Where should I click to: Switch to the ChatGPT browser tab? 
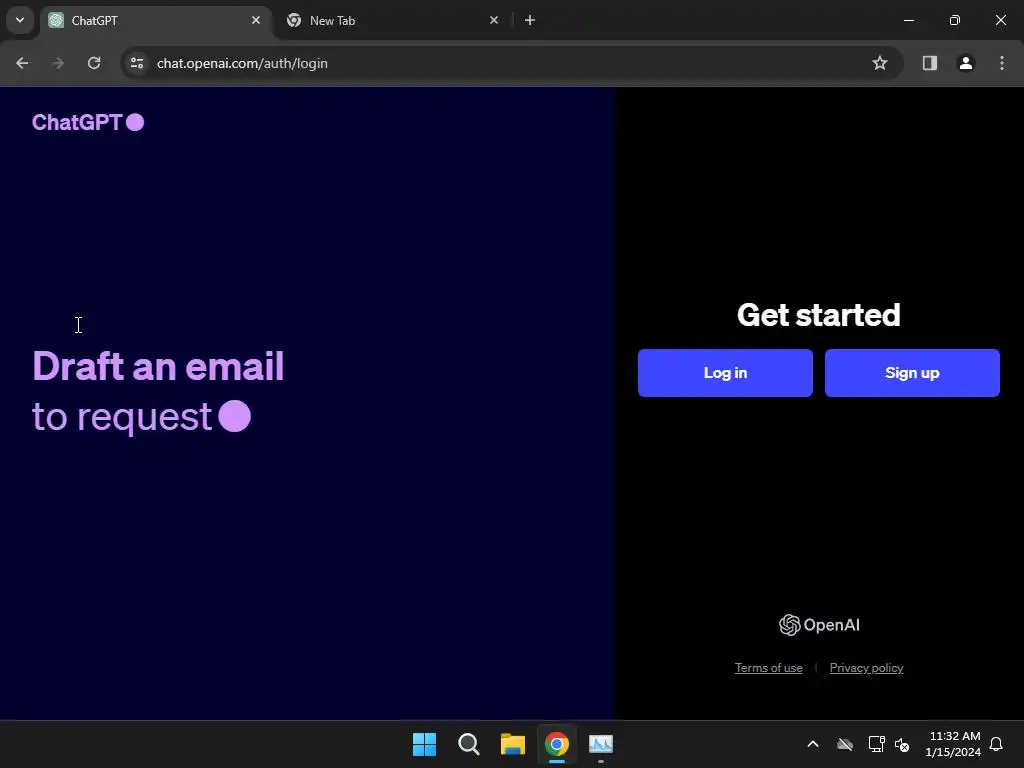(x=155, y=20)
